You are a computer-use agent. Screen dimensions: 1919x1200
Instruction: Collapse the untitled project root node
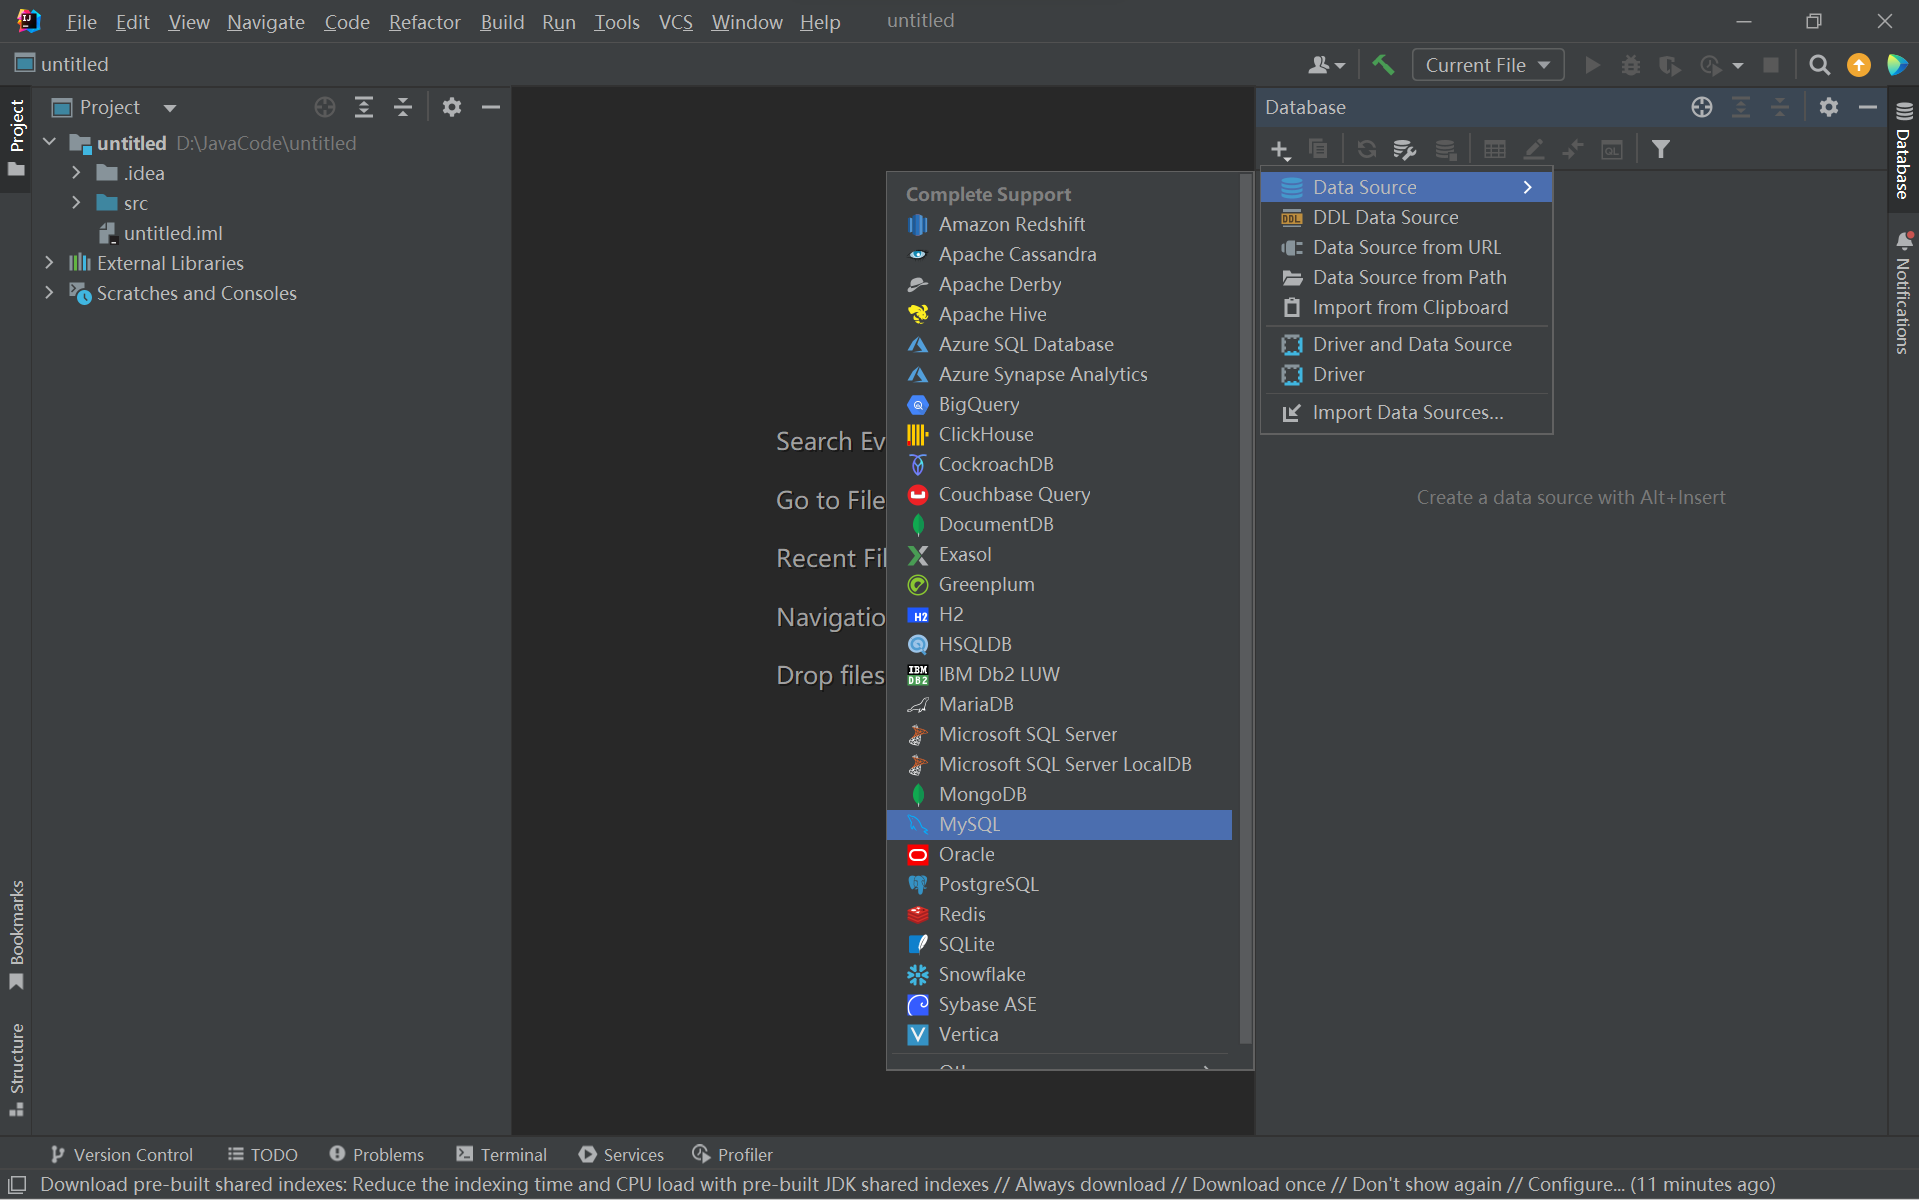[x=48, y=142]
